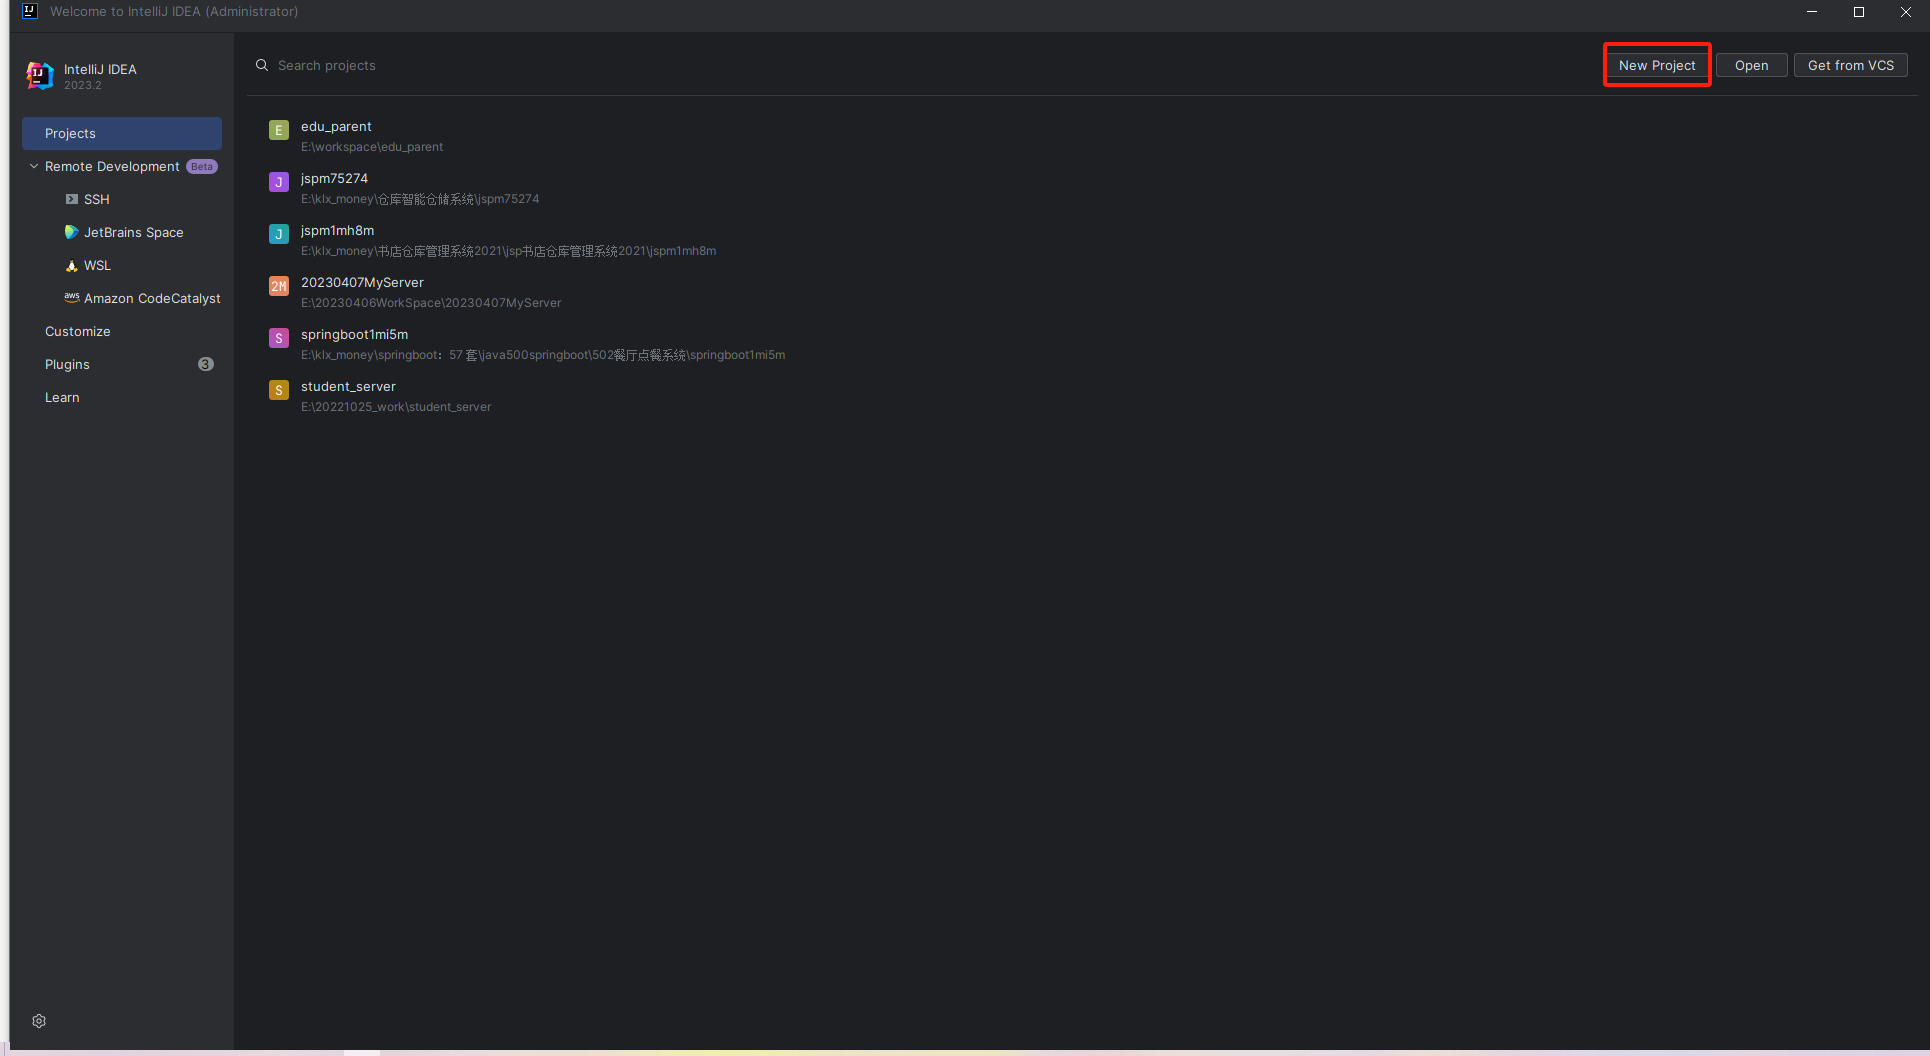Click the SSH terminal icon
Viewport: 1930px width, 1056px height.
[71, 199]
